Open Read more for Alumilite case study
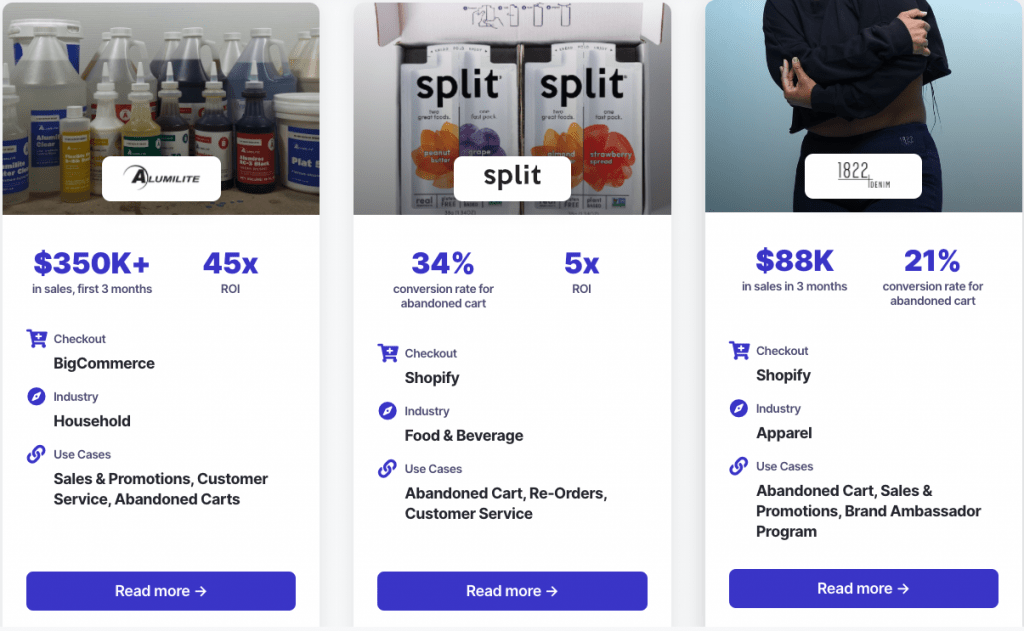Screen dimensions: 1024x631 pos(161,591)
